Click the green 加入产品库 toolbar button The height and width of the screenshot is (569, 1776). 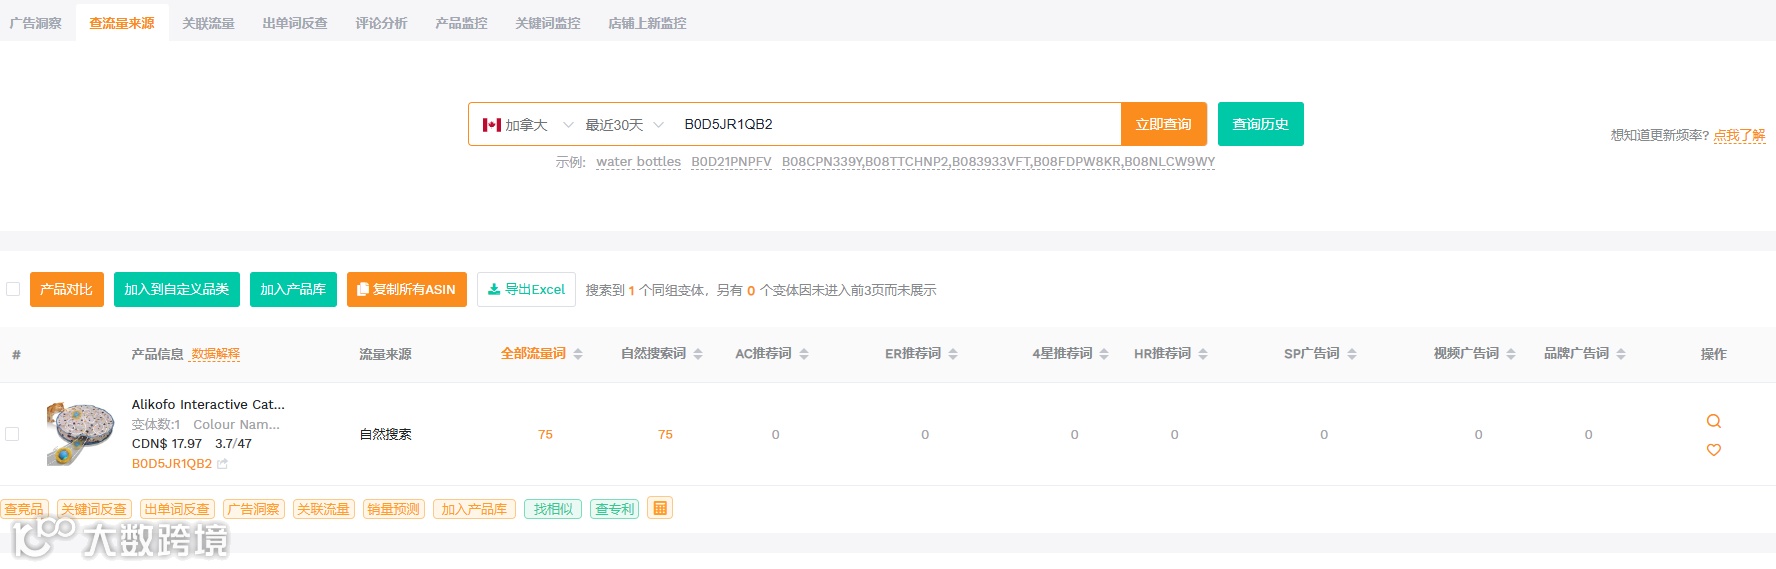coord(293,289)
